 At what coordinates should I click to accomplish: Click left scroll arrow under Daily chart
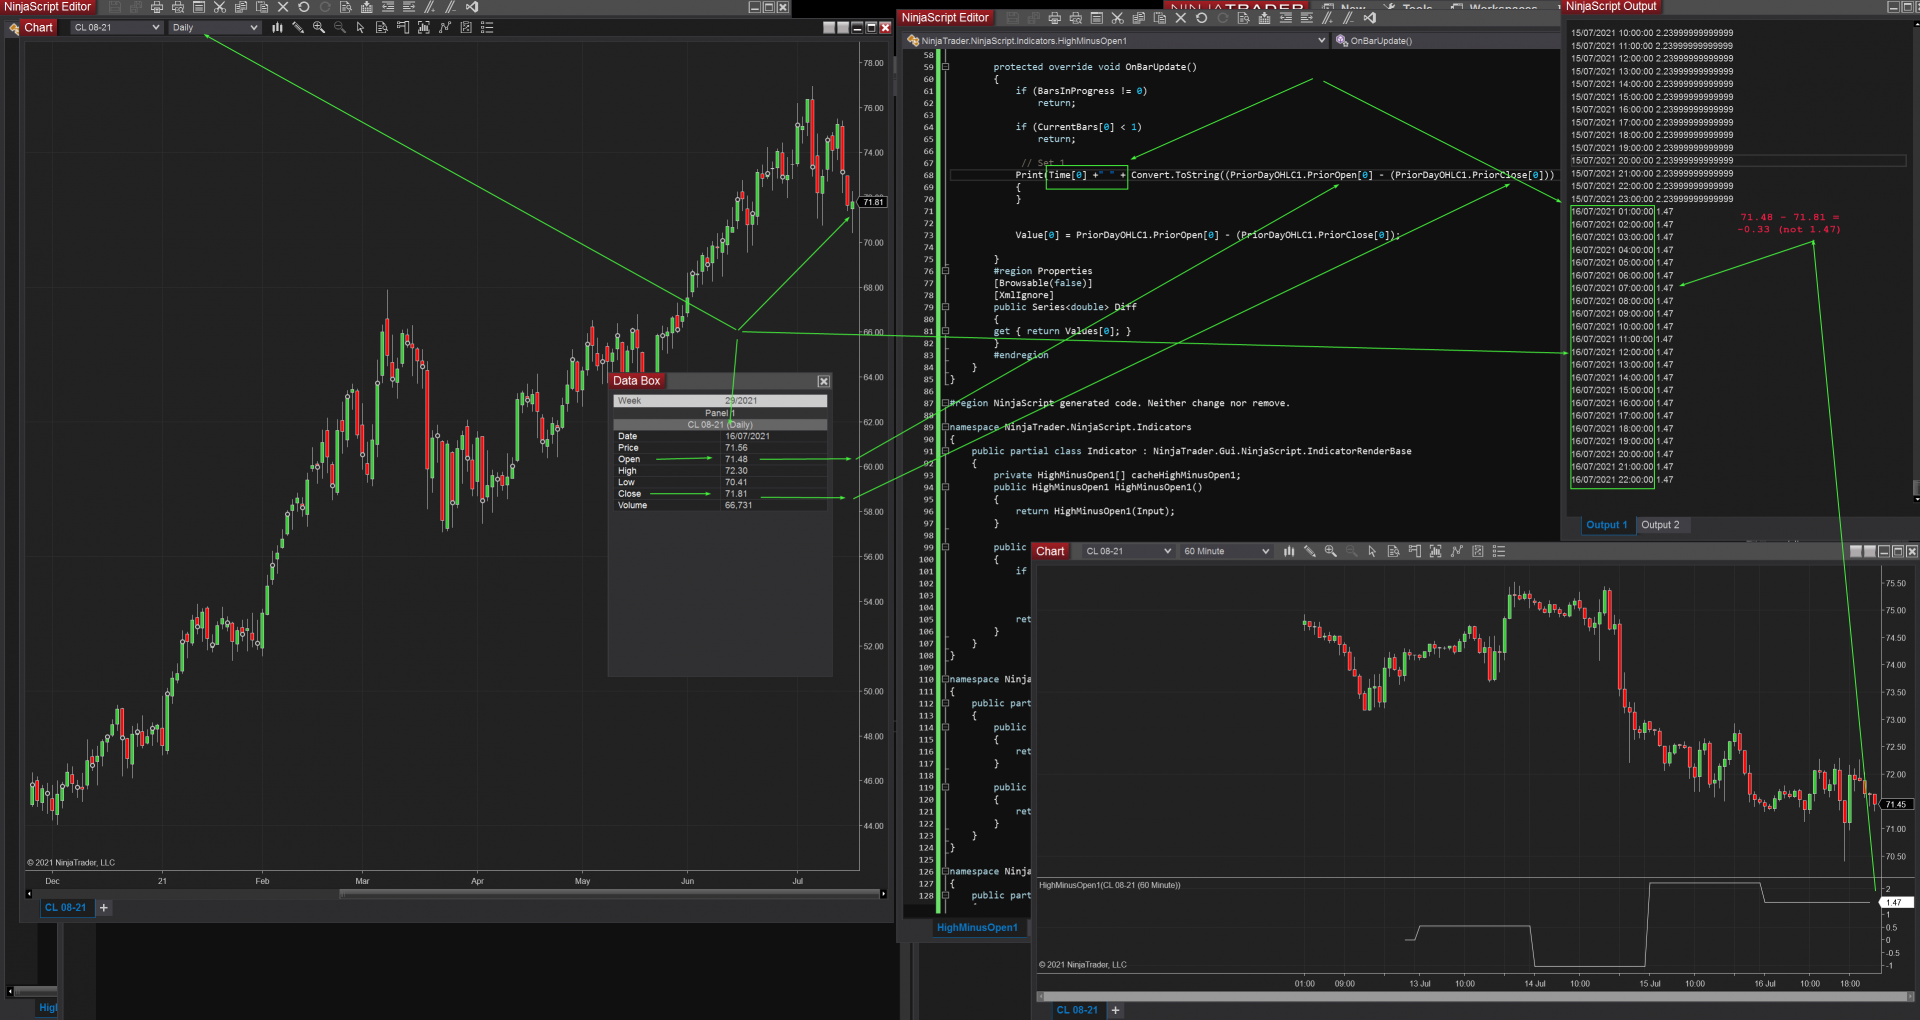29,894
